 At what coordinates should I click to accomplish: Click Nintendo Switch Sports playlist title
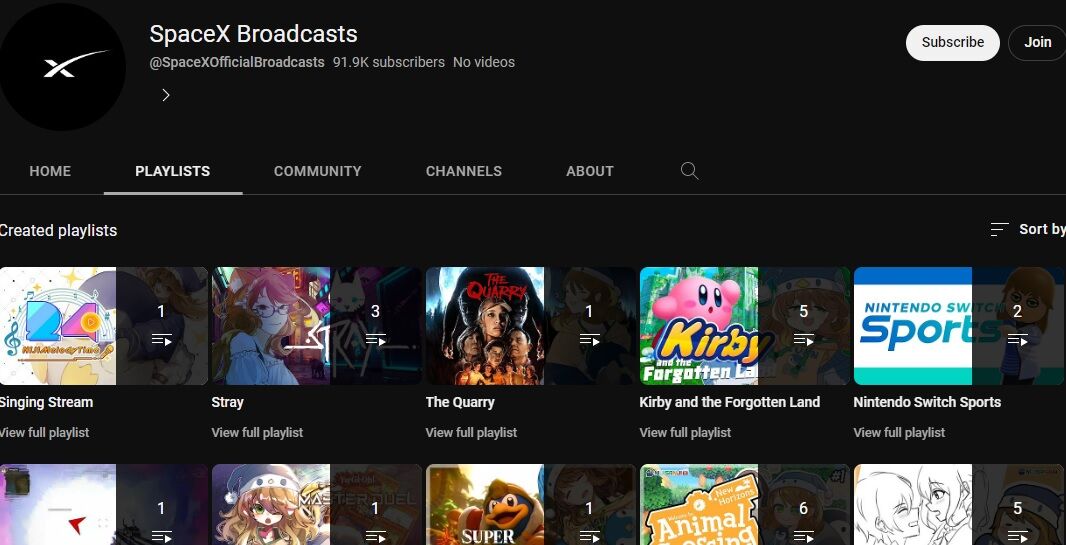tap(927, 402)
